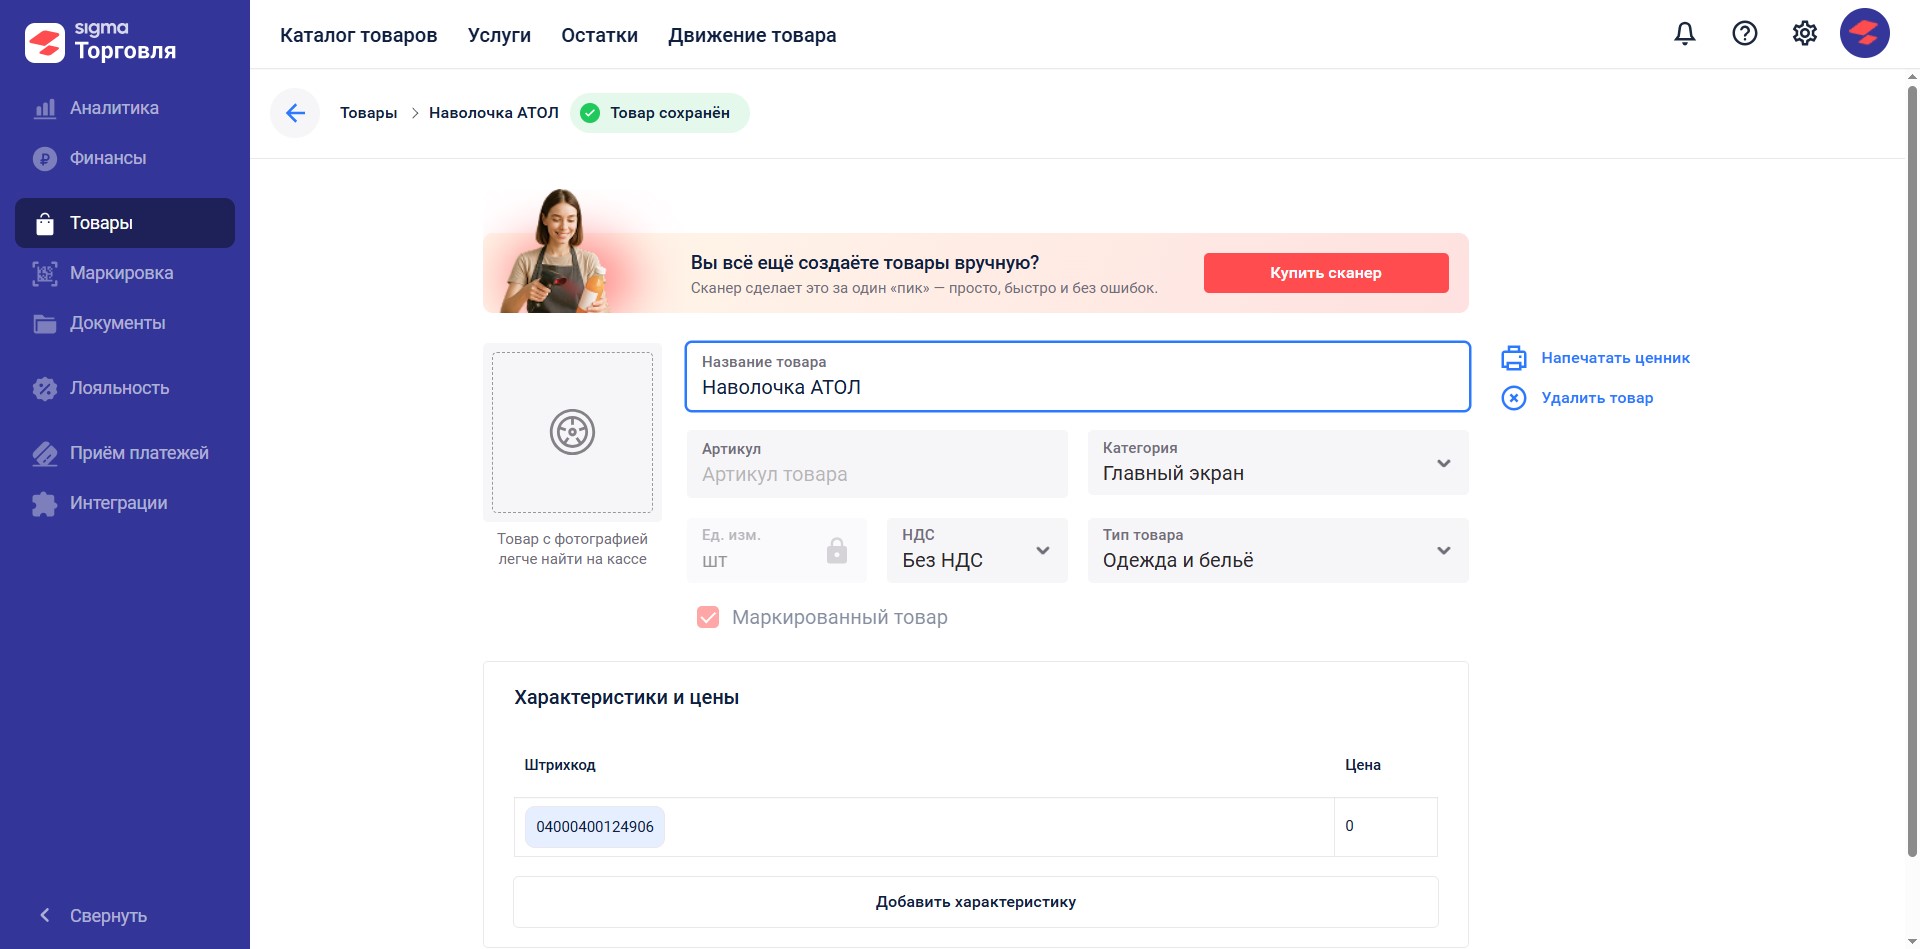Click the Лояльность percent badge icon

click(x=45, y=388)
